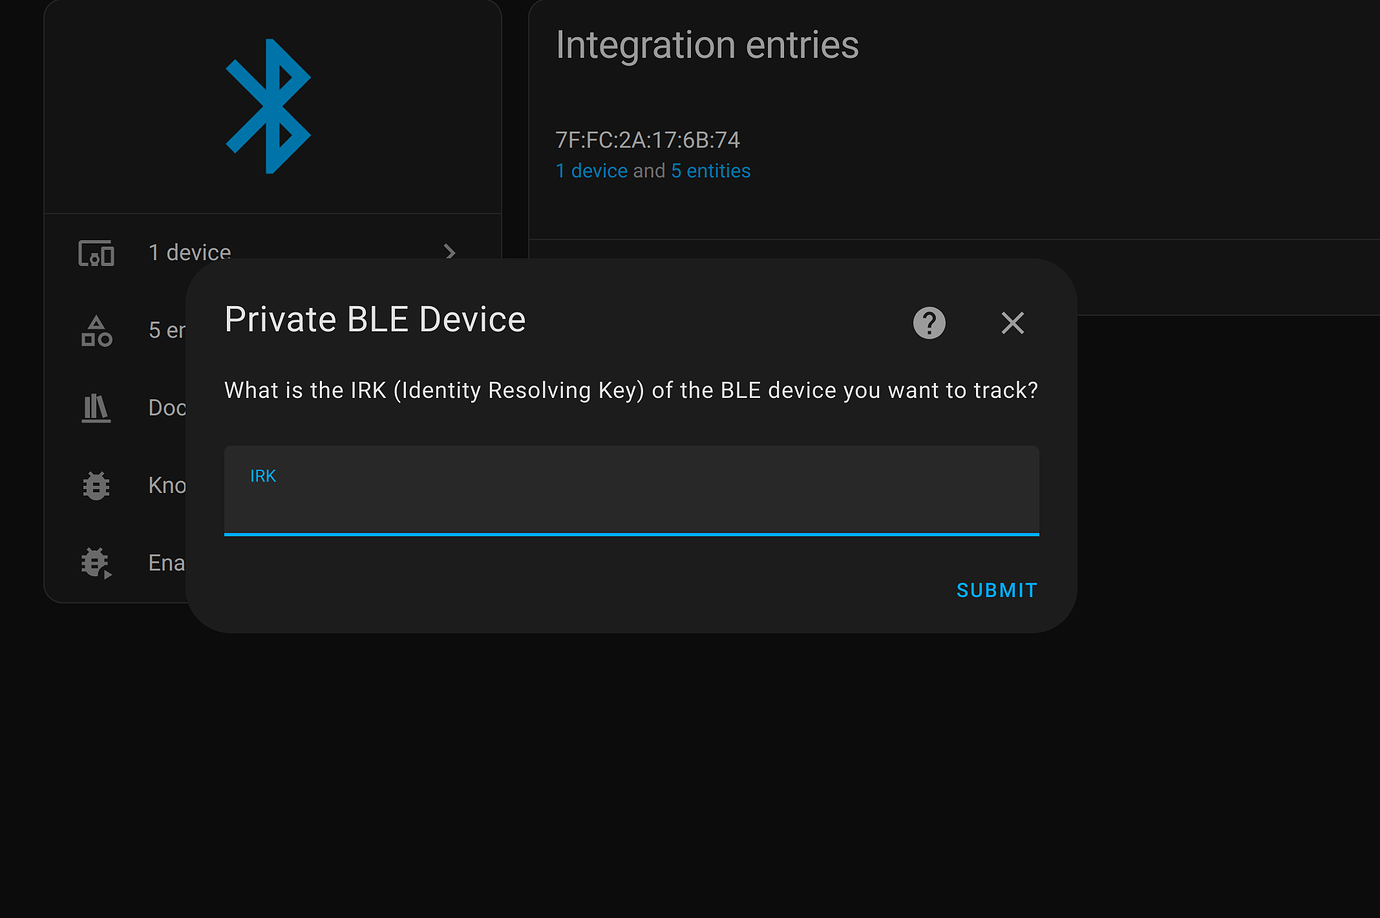Follow the "1 device" link under the MAC address
This screenshot has height=918, width=1380.
(591, 170)
